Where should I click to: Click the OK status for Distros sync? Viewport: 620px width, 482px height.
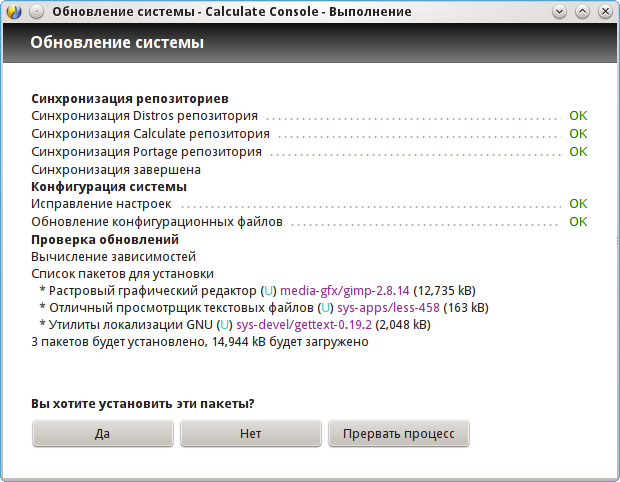point(578,116)
